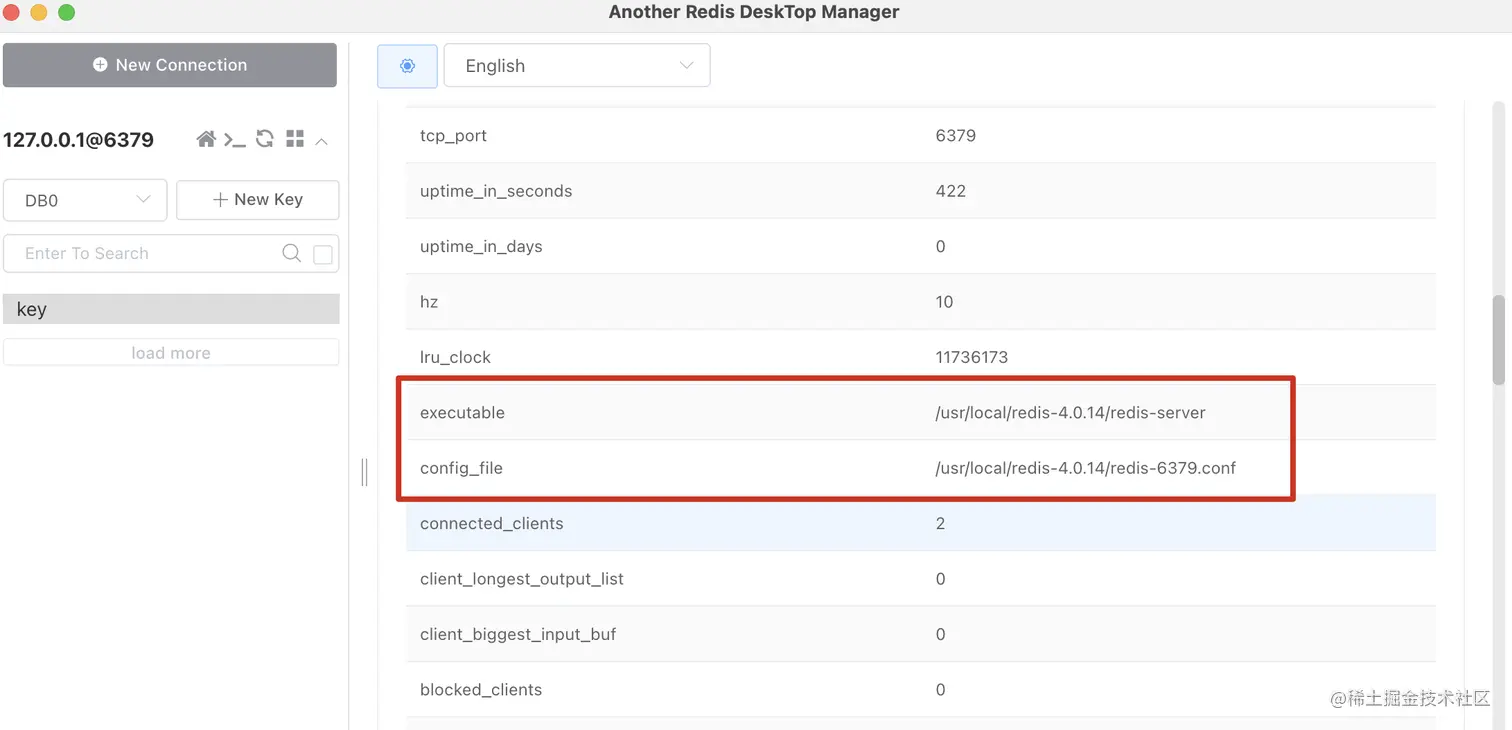The width and height of the screenshot is (1512, 730).
Task: Click the settings gear button
Action: point(407,66)
